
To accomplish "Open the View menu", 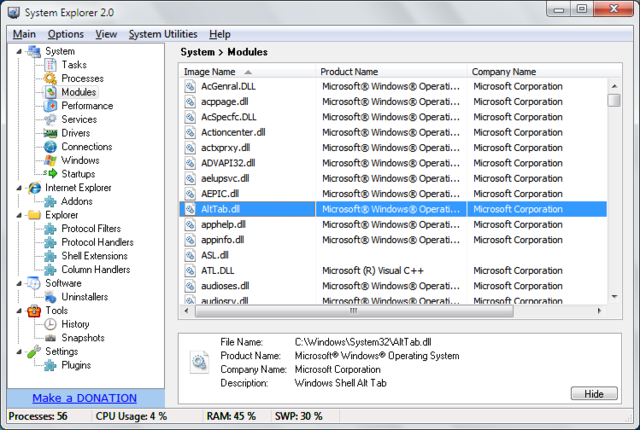I will click(106, 34).
